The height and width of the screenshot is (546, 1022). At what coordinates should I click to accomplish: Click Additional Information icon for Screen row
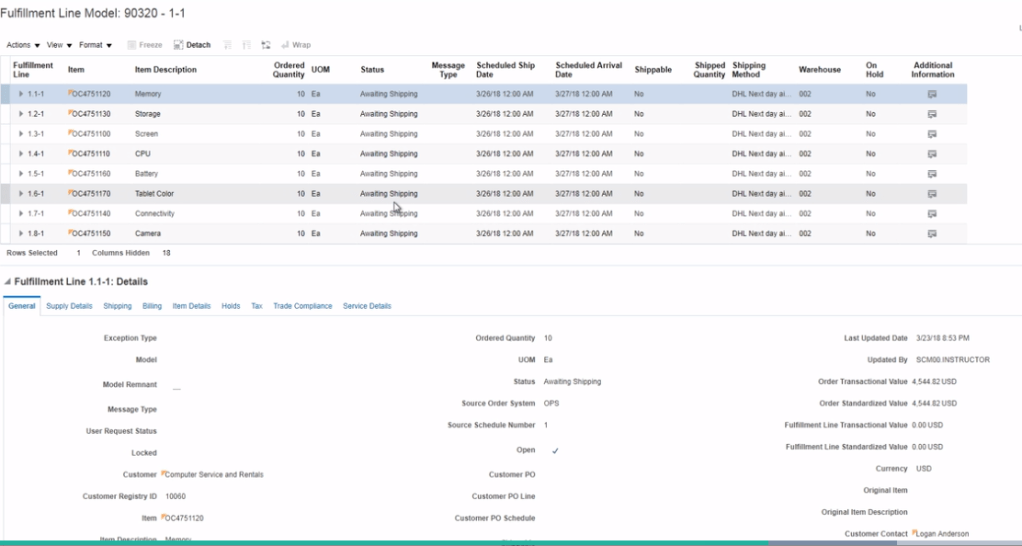click(932, 134)
